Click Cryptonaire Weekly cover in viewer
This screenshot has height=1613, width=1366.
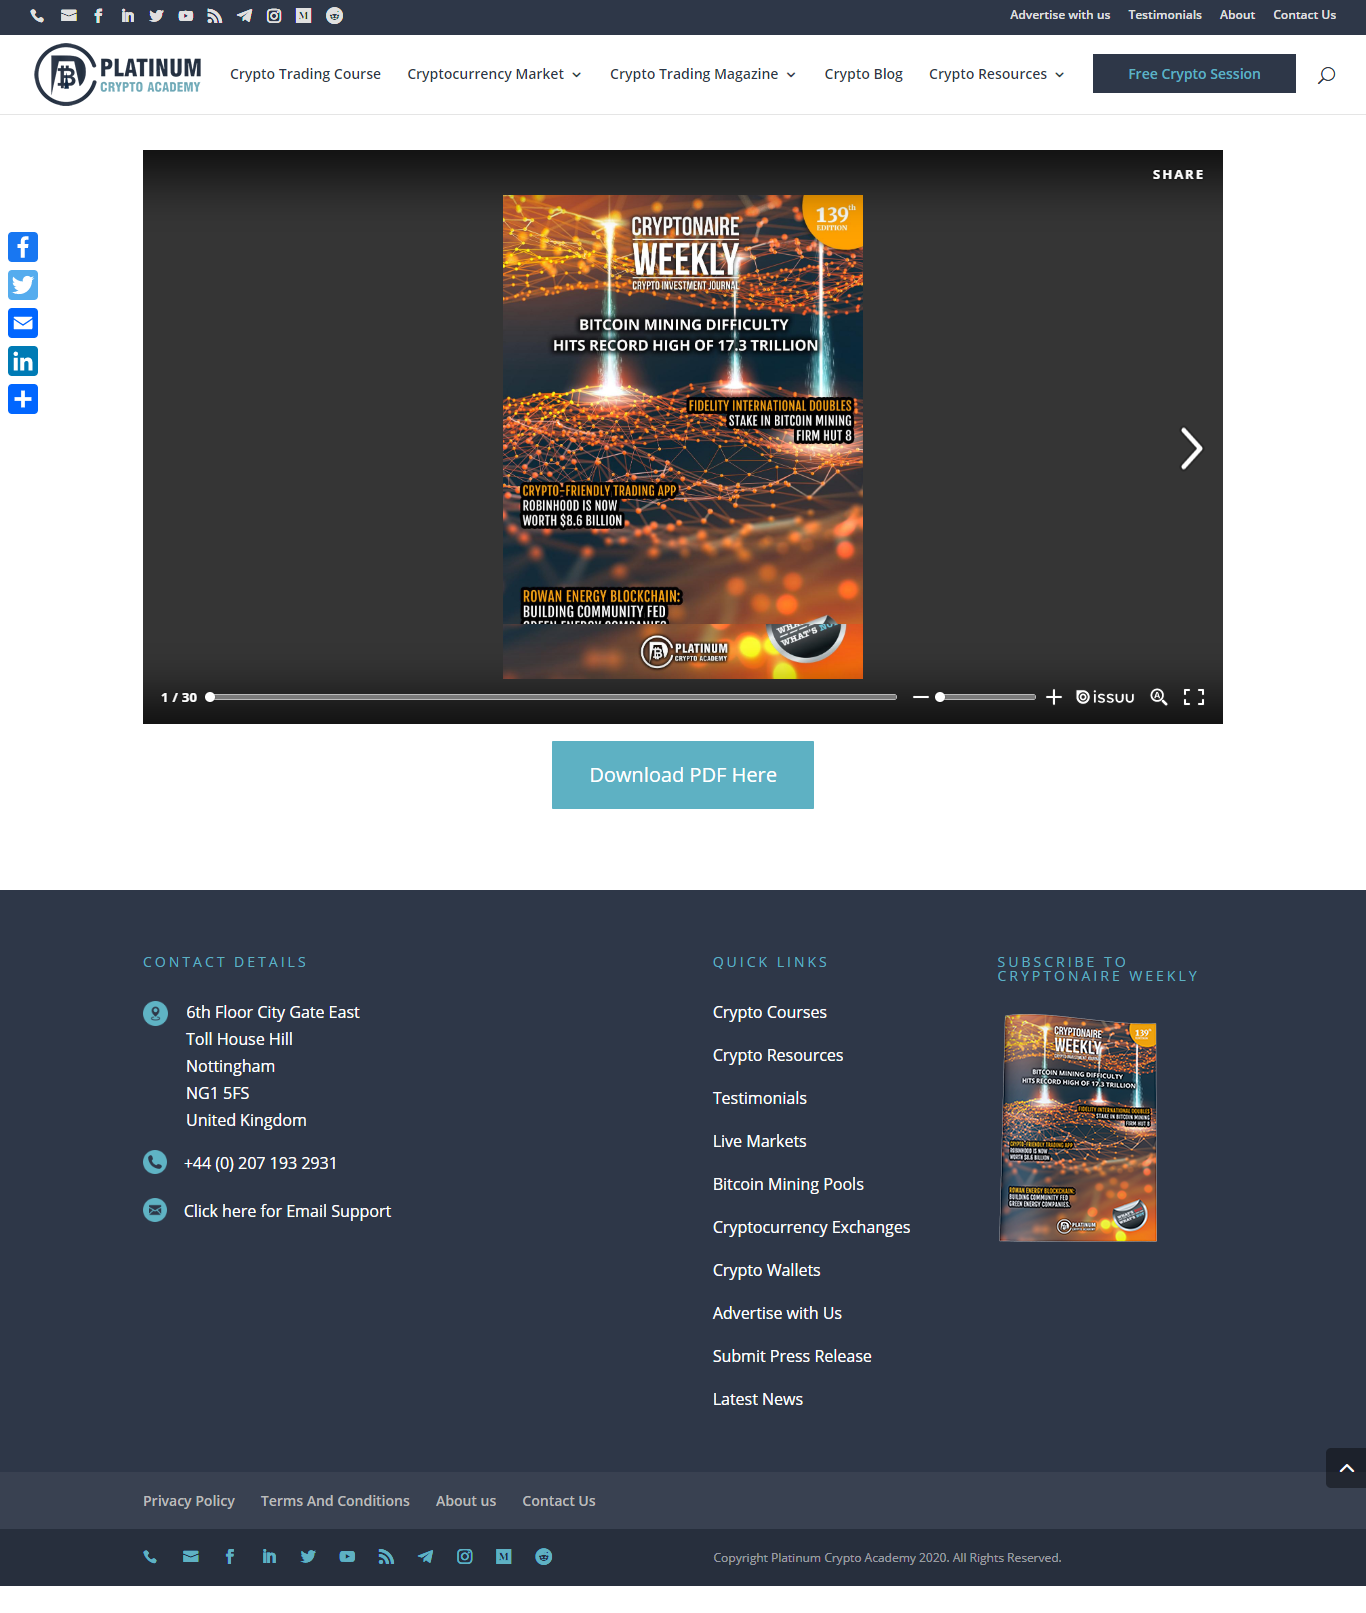[x=683, y=437]
